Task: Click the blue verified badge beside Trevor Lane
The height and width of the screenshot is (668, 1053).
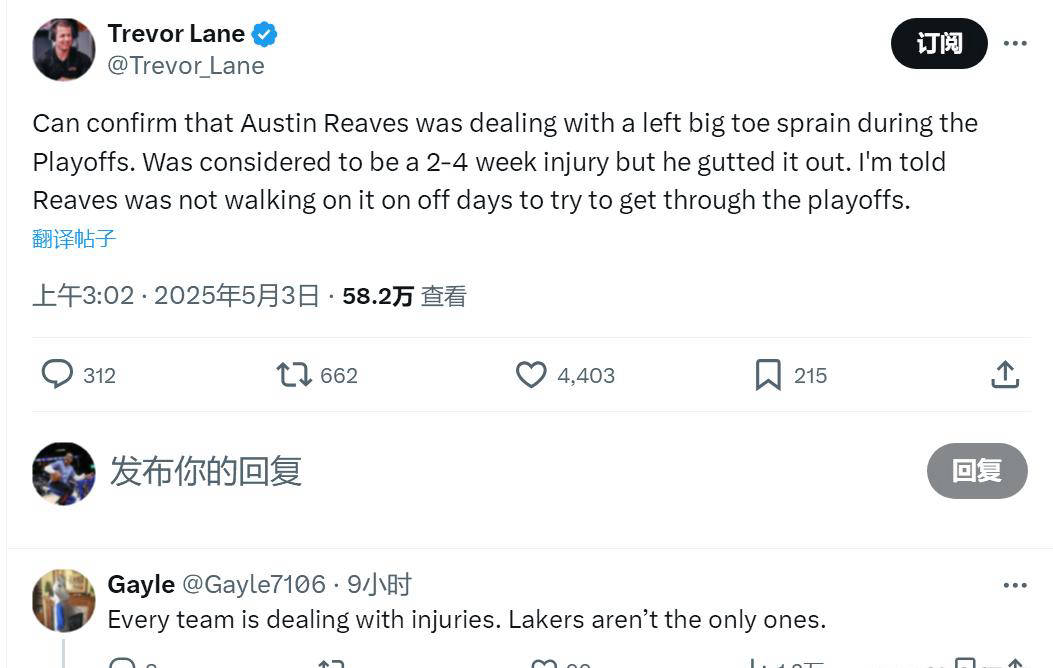Action: click(x=264, y=34)
